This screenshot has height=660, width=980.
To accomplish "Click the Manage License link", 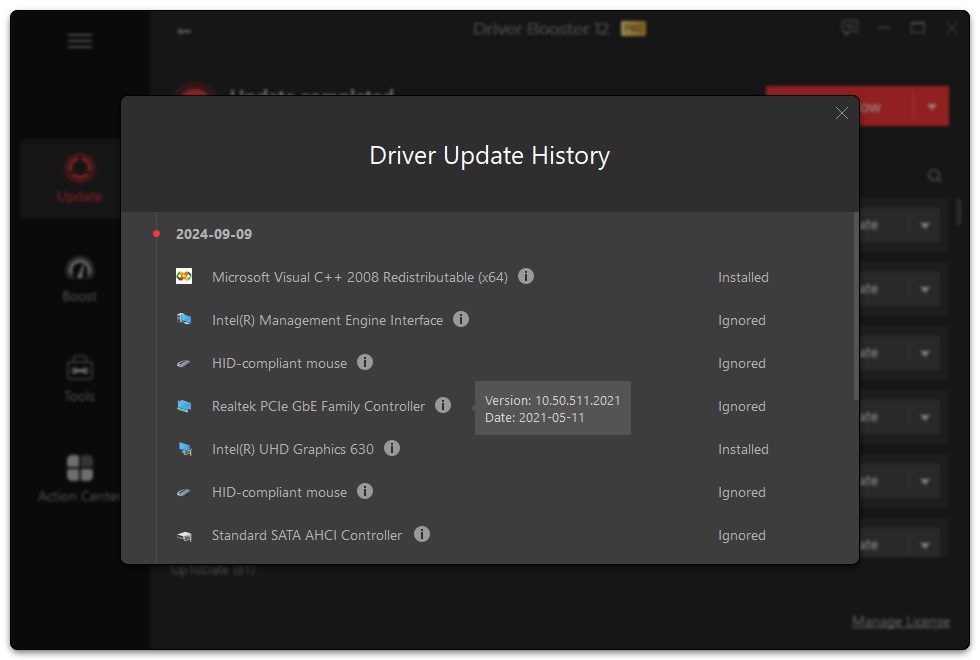I will click(901, 621).
